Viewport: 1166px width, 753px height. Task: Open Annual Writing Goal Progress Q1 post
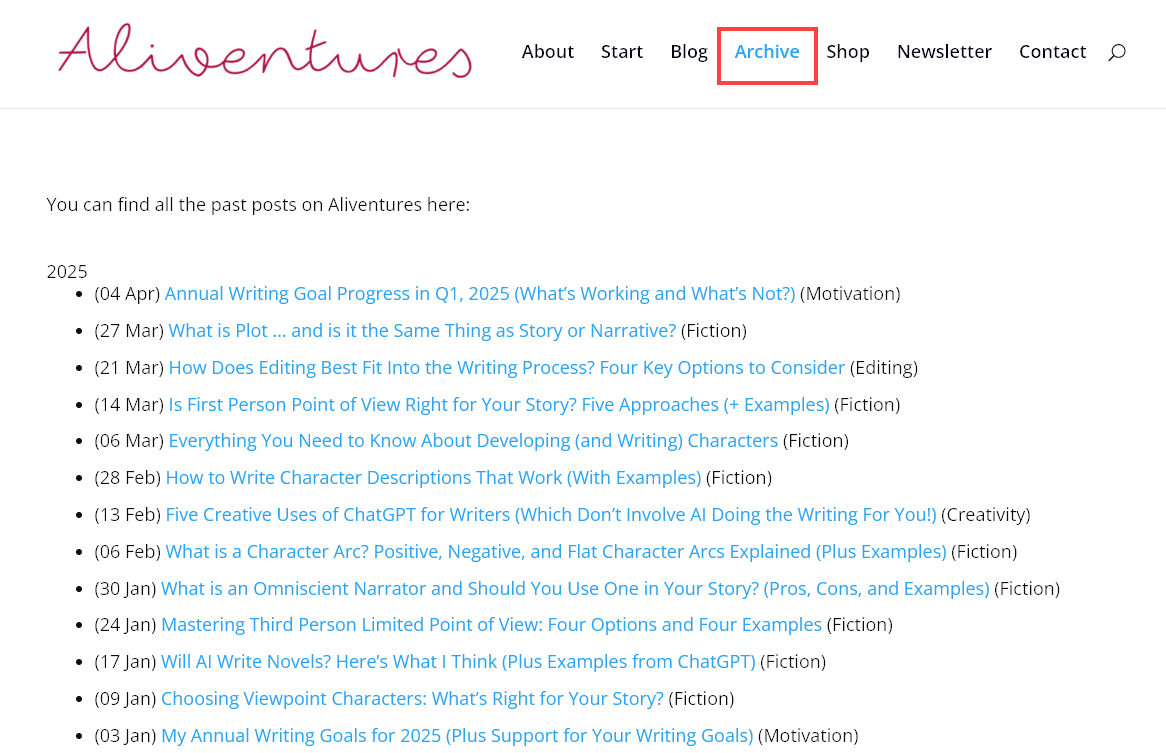(x=480, y=294)
